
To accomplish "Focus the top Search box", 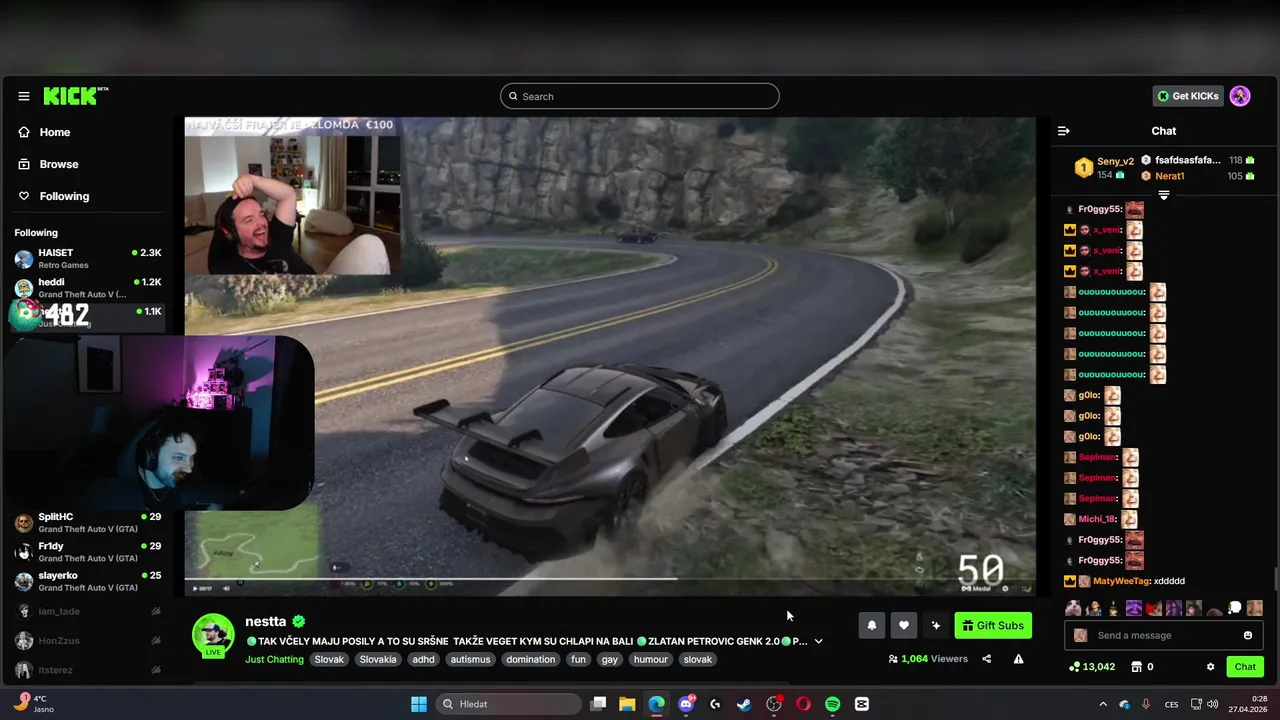I will coord(640,96).
